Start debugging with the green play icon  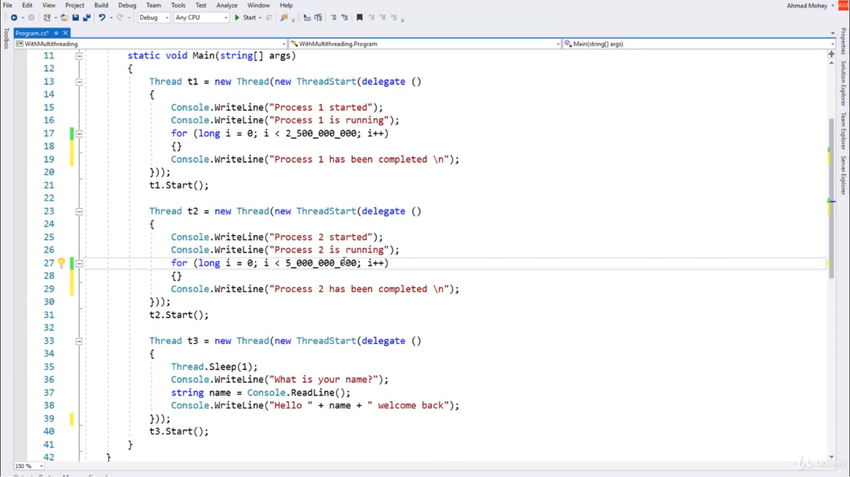pos(237,17)
